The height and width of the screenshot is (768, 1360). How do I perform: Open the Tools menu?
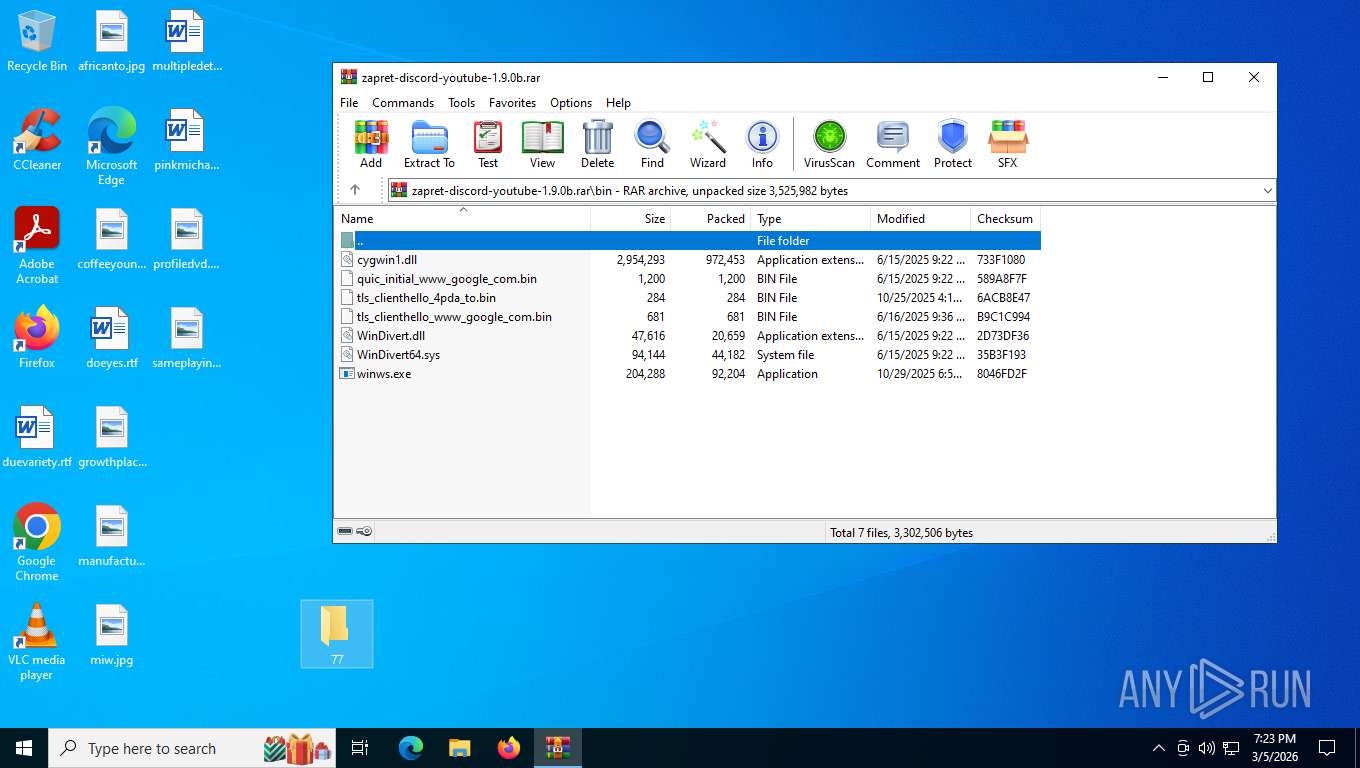click(x=462, y=103)
